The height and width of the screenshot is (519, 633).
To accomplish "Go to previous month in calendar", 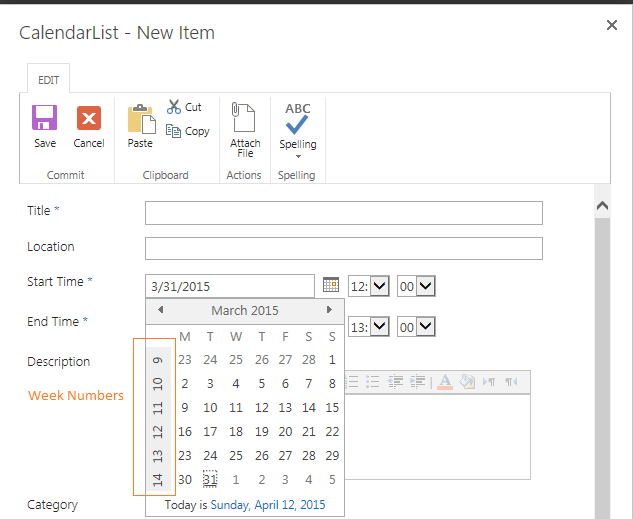I will pyautogui.click(x=160, y=310).
